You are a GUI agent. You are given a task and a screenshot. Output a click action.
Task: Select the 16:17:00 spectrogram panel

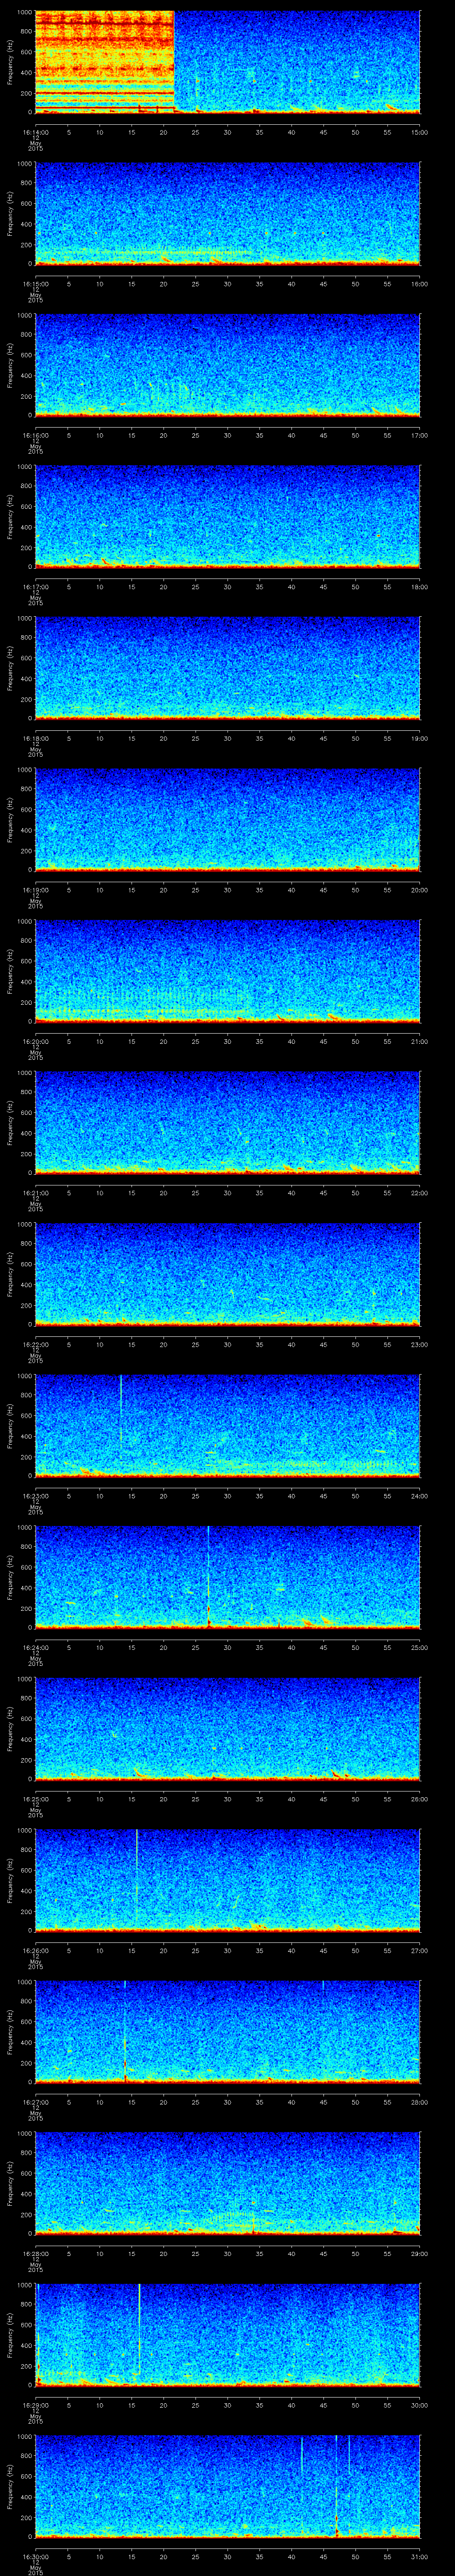point(227,516)
